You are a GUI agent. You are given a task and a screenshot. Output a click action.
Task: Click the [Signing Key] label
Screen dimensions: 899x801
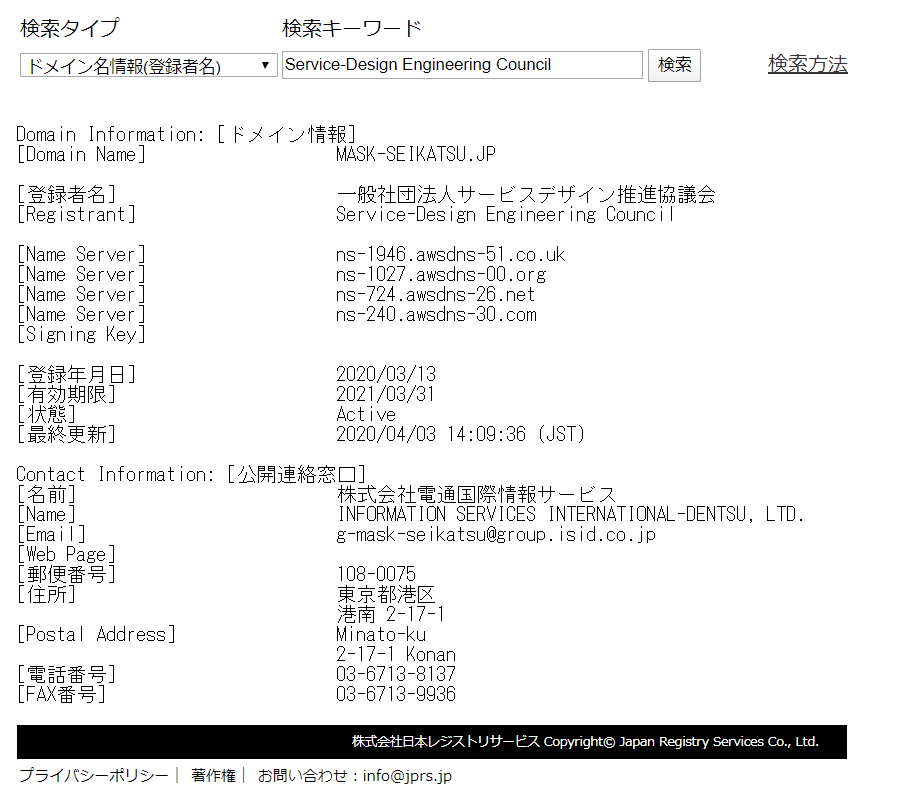[x=81, y=335]
